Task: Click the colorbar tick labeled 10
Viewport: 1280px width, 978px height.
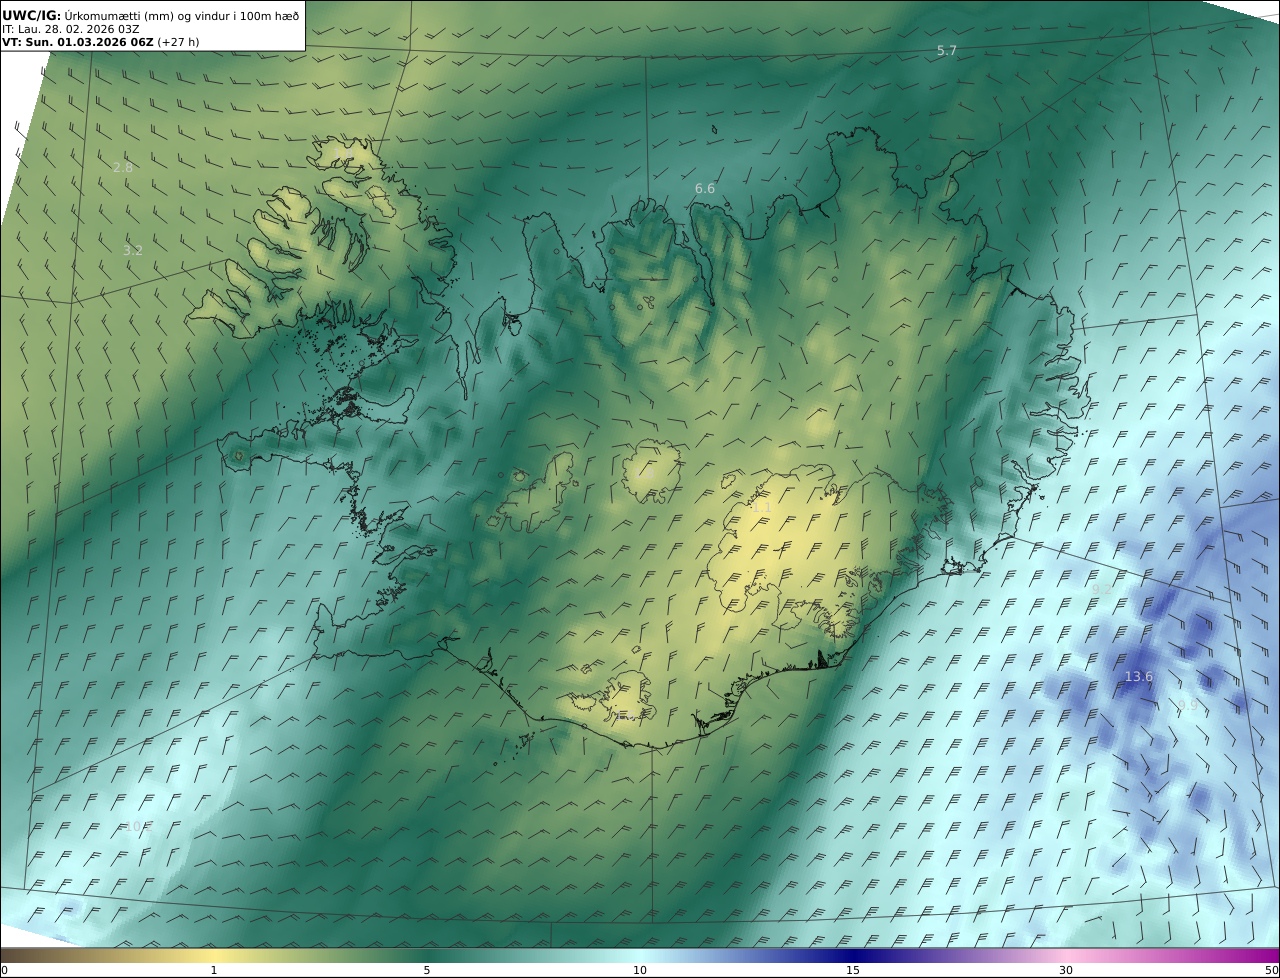Action: (x=640, y=970)
